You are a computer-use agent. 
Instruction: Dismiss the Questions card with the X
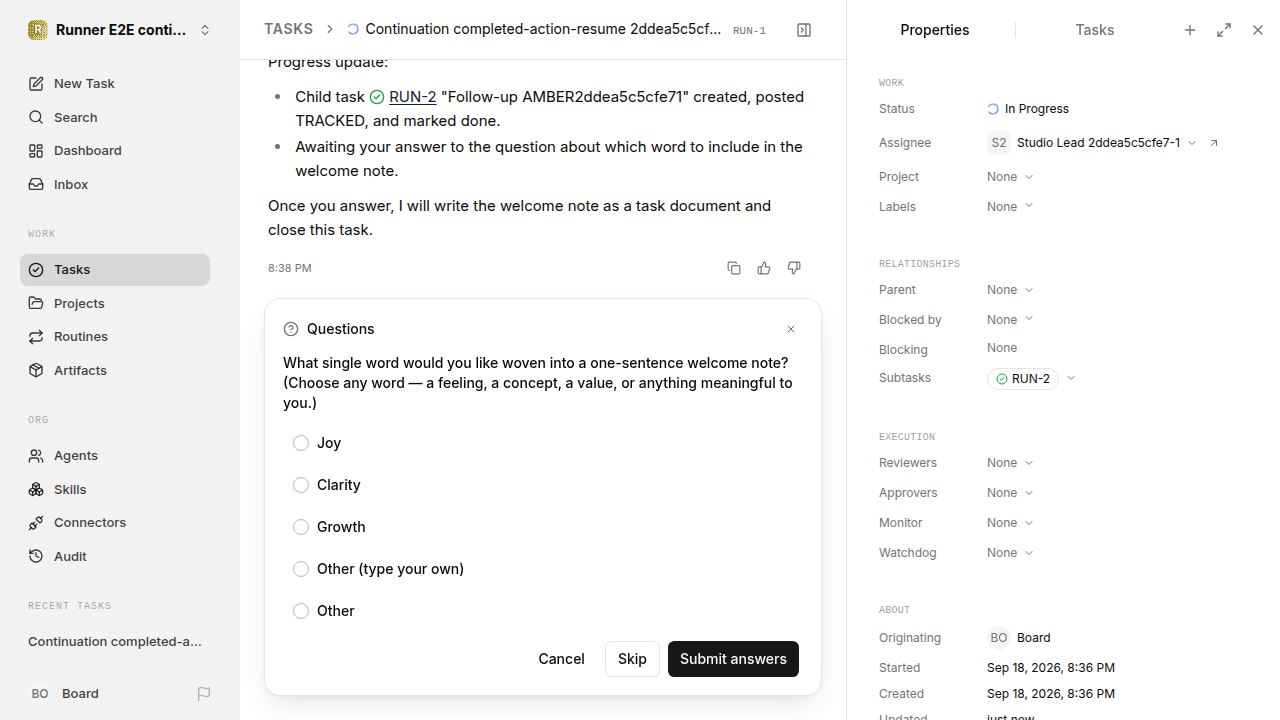[x=791, y=329]
